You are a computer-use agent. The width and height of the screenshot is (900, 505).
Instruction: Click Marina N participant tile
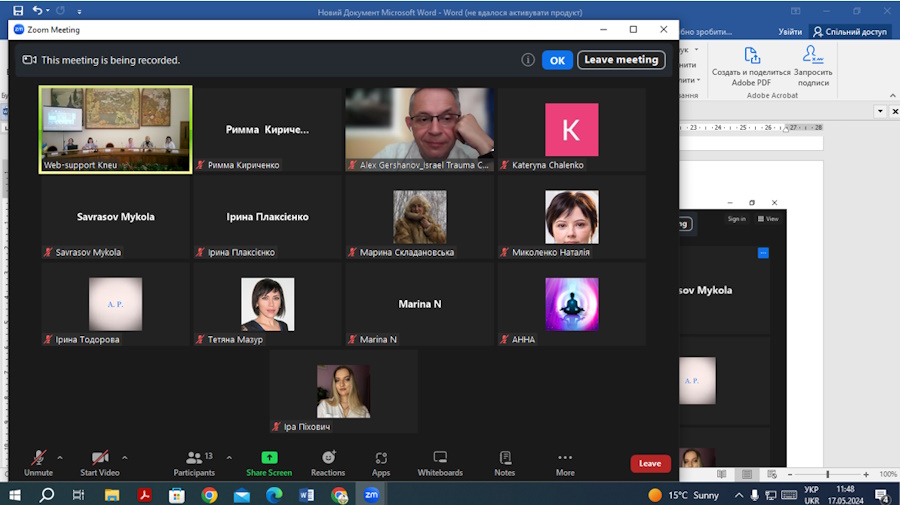pyautogui.click(x=420, y=304)
